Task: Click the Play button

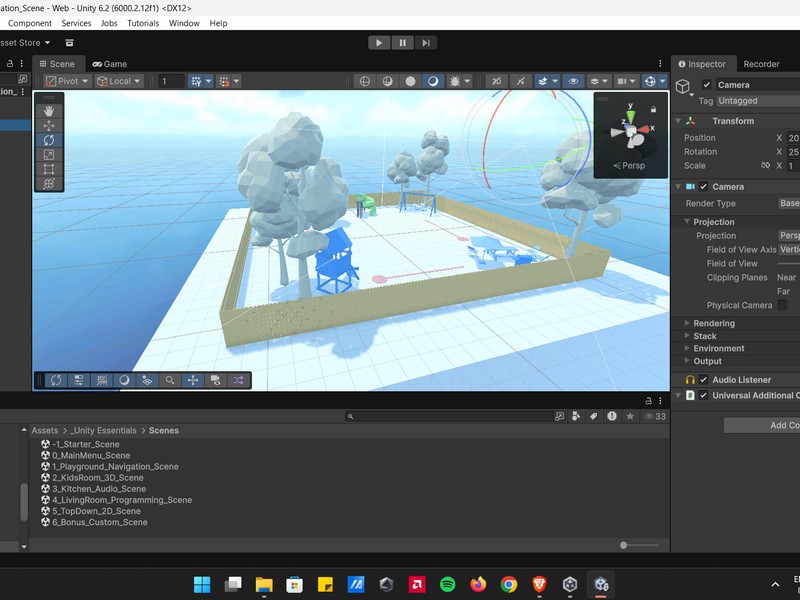Action: coord(379,42)
